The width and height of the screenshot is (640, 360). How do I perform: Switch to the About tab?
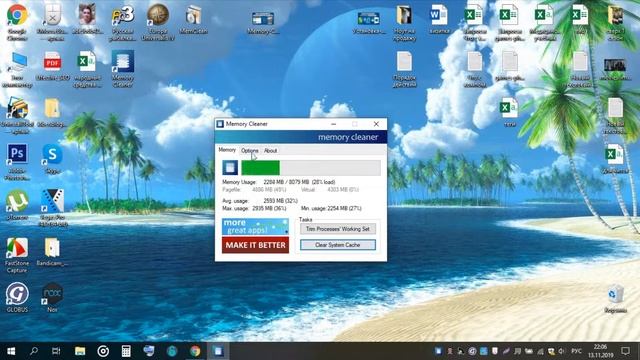pos(270,151)
